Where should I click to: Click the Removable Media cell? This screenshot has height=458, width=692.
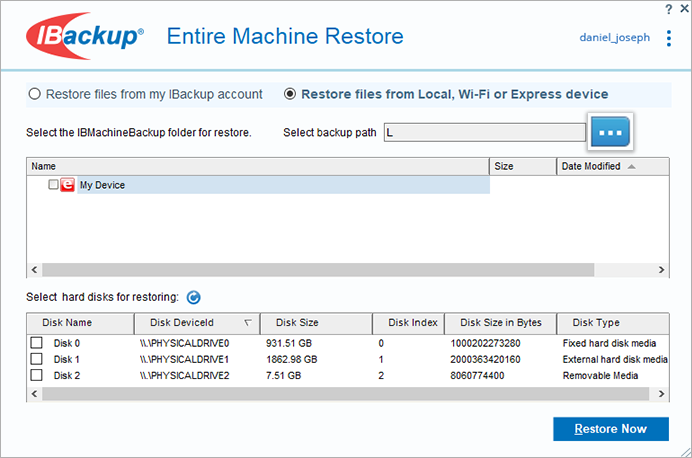point(600,376)
